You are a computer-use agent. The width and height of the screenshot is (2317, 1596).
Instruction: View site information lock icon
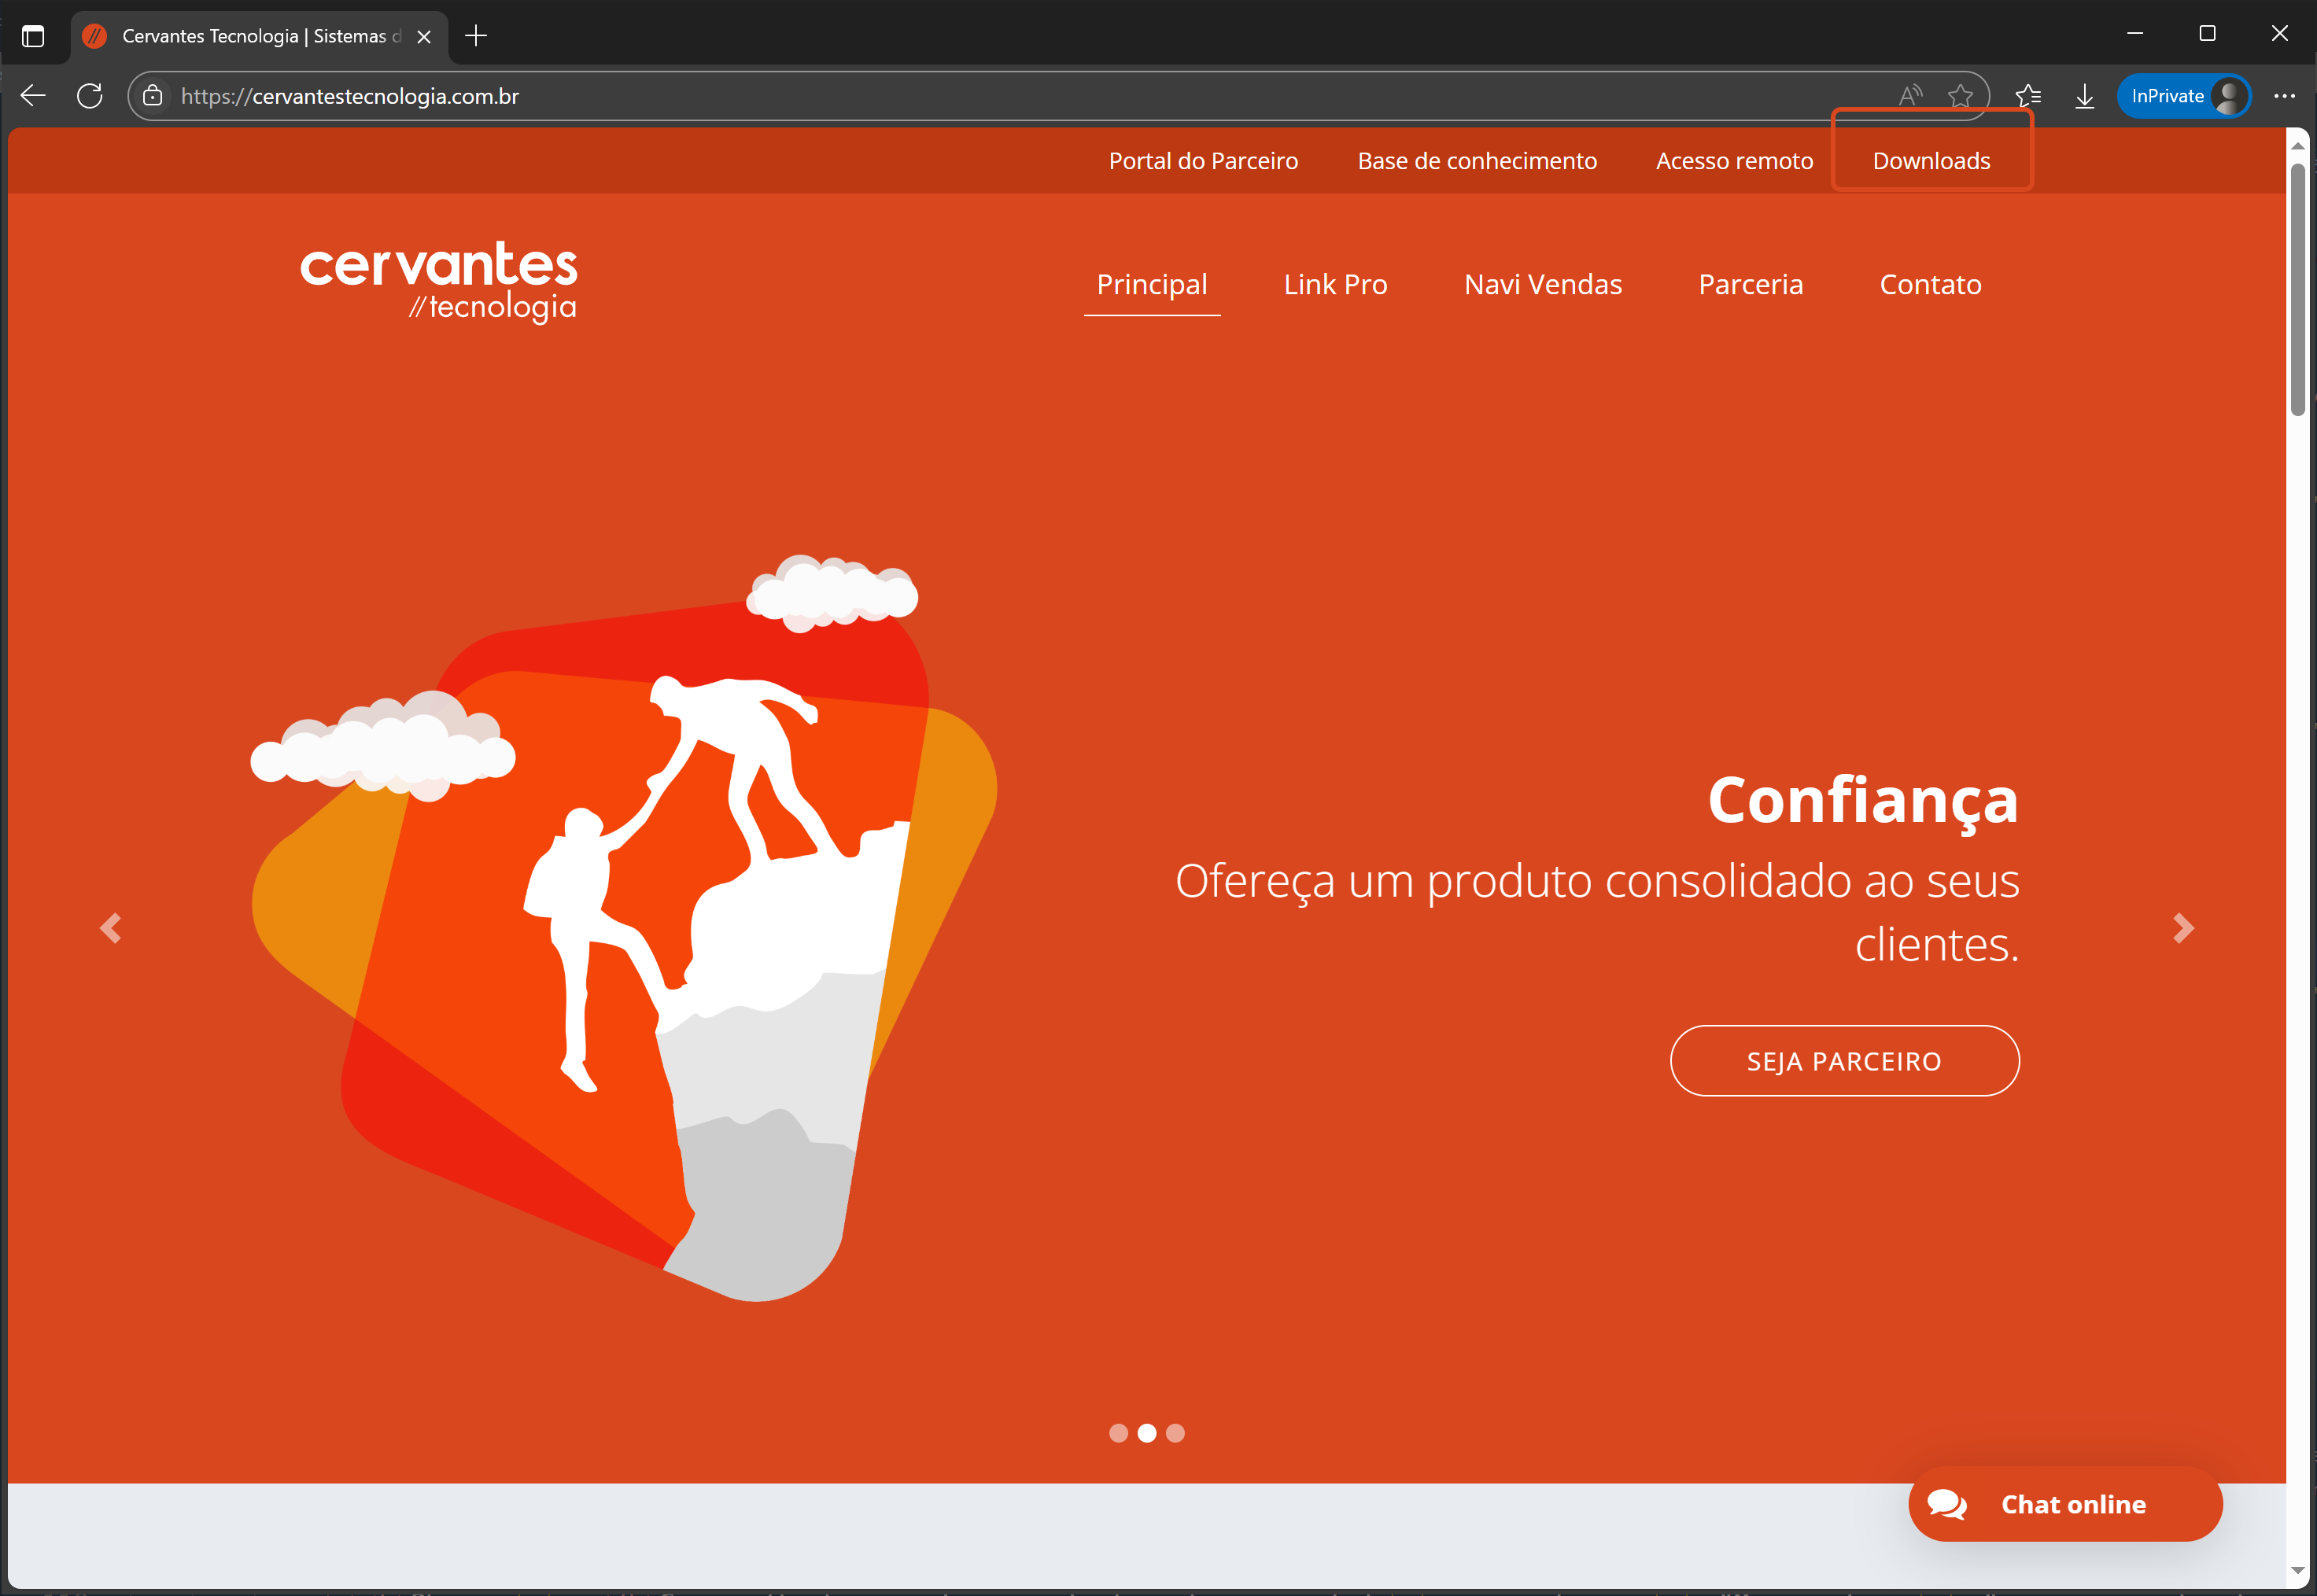point(153,96)
